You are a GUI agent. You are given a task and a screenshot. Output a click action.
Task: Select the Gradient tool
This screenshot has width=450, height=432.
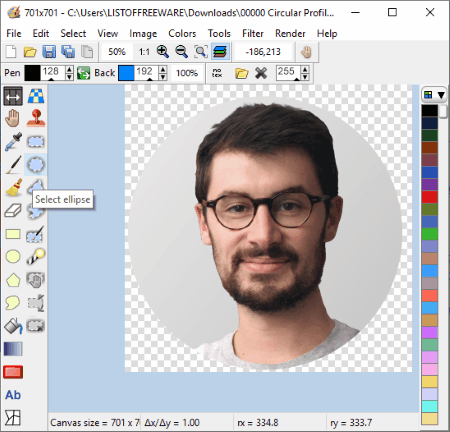pyautogui.click(x=13, y=349)
